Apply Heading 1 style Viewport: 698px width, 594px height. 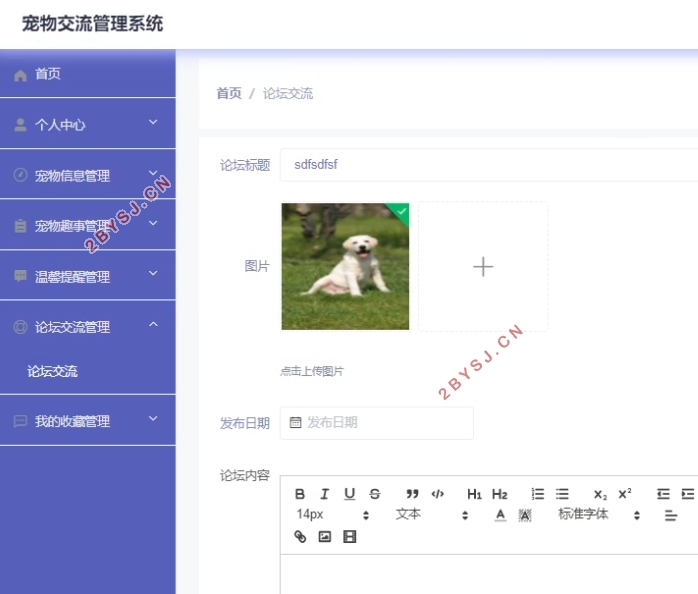click(x=475, y=494)
